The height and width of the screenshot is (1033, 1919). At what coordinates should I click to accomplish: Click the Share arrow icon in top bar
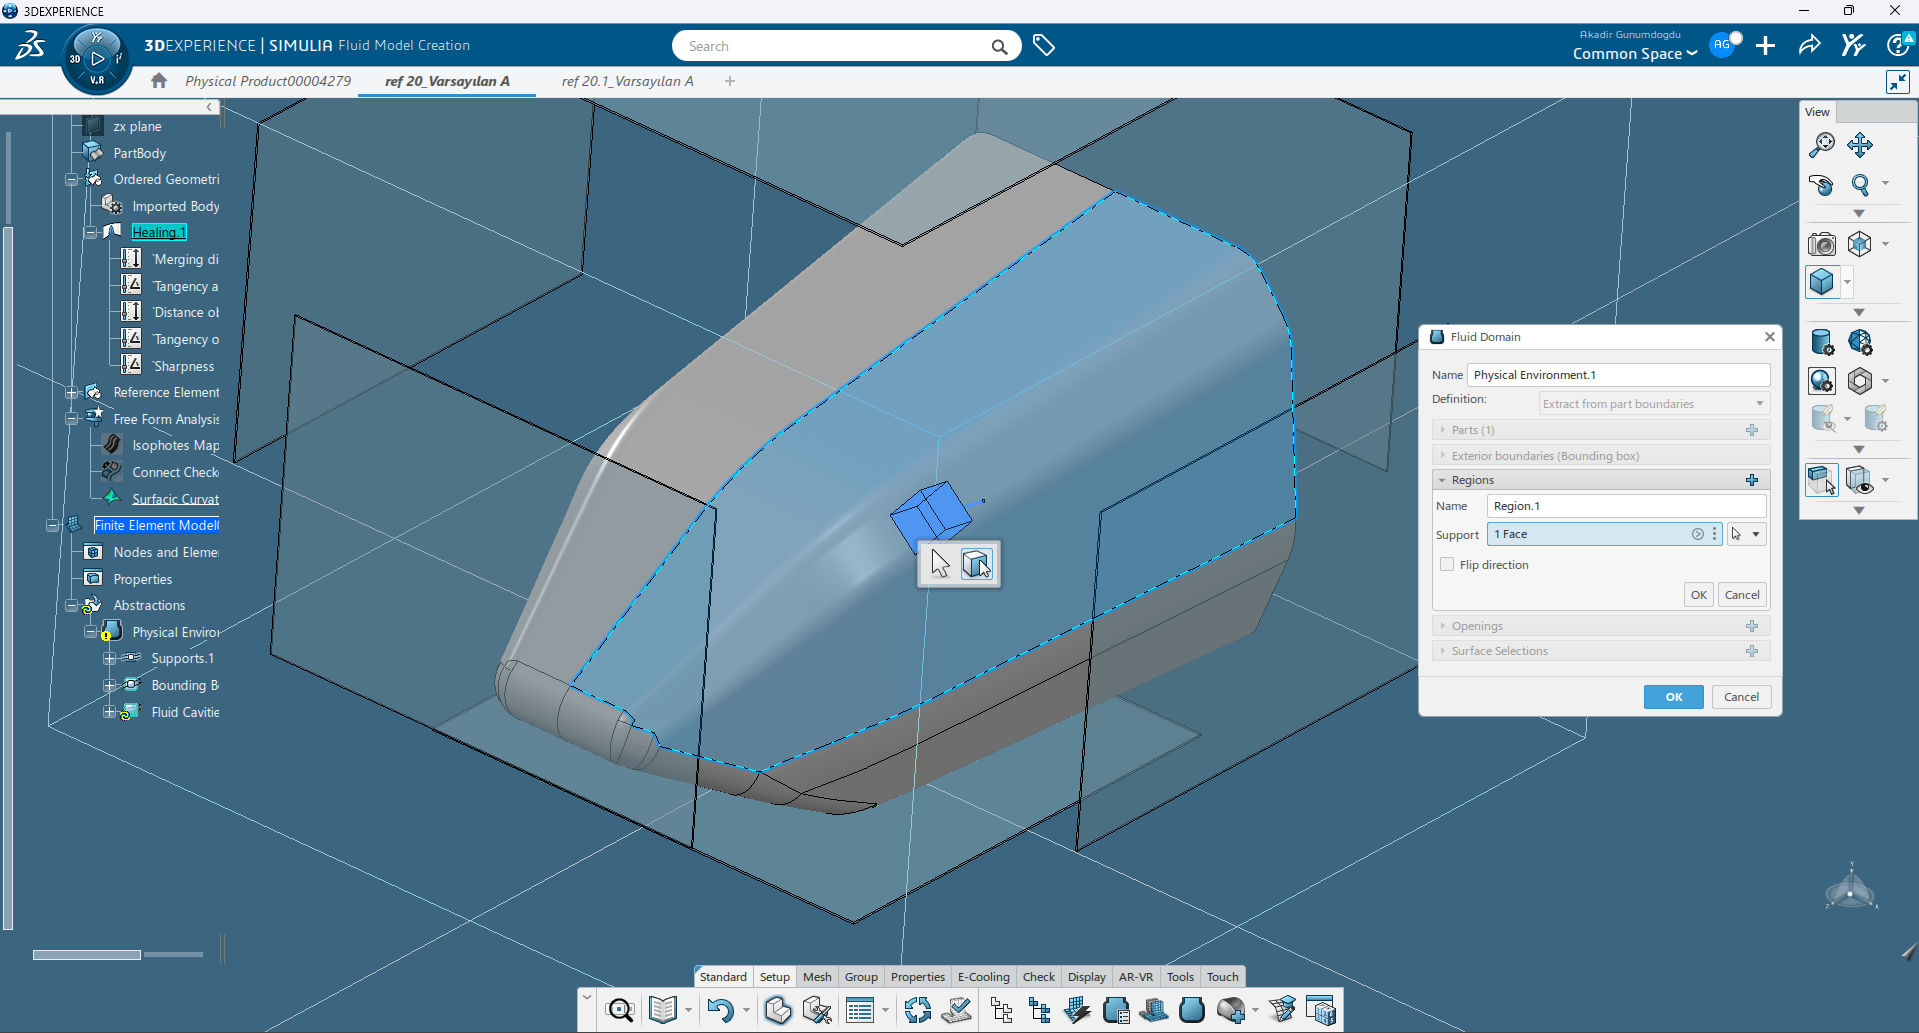(1809, 45)
